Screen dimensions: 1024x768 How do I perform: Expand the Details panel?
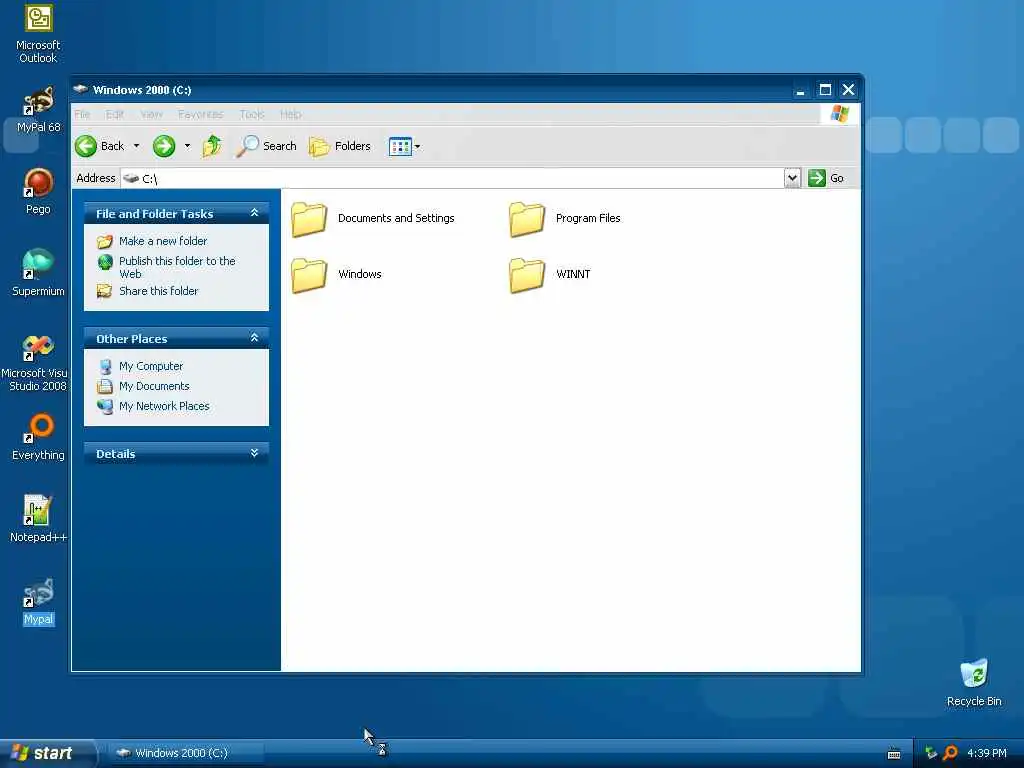coord(255,453)
